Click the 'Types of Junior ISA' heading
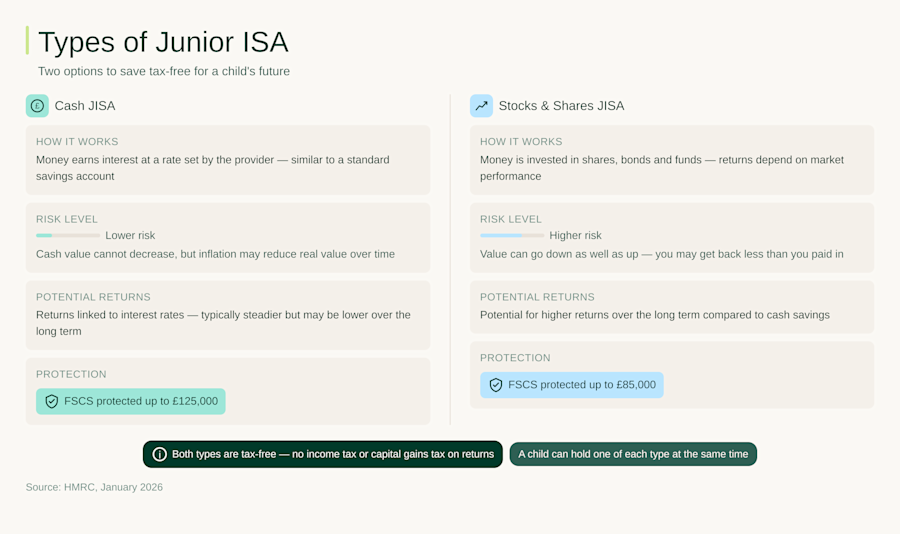The height and width of the screenshot is (534, 900). point(163,42)
